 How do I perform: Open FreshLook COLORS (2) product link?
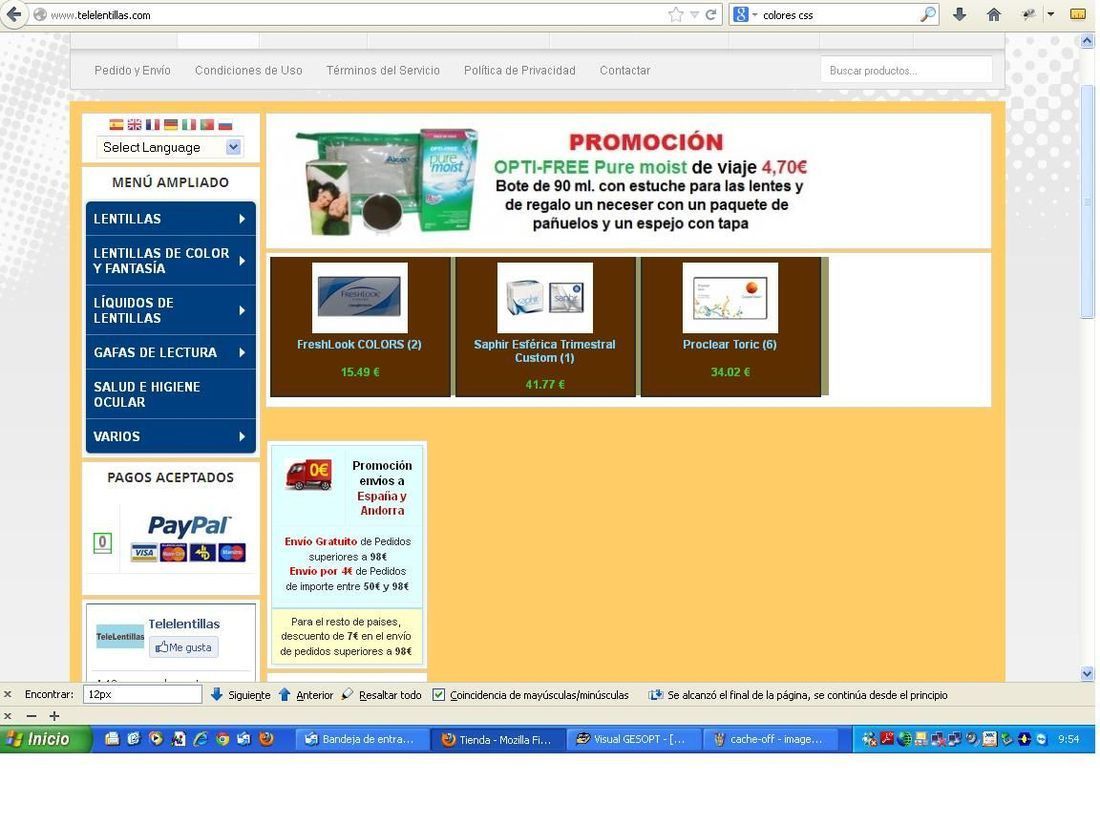[x=359, y=344]
